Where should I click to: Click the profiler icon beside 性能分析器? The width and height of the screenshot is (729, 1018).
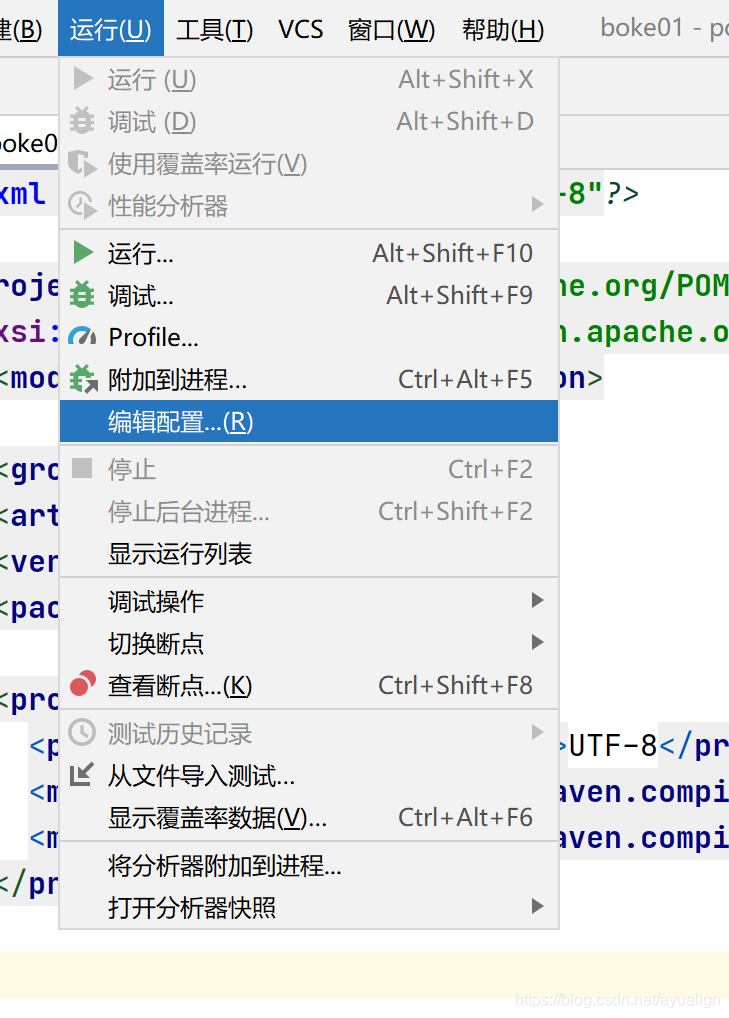[x=82, y=205]
